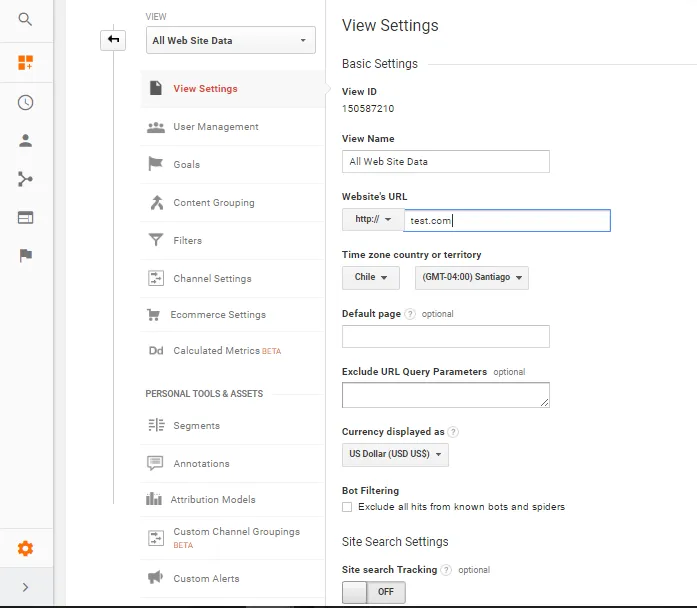Select User Management in the view menu
697x608 pixels.
(215, 127)
